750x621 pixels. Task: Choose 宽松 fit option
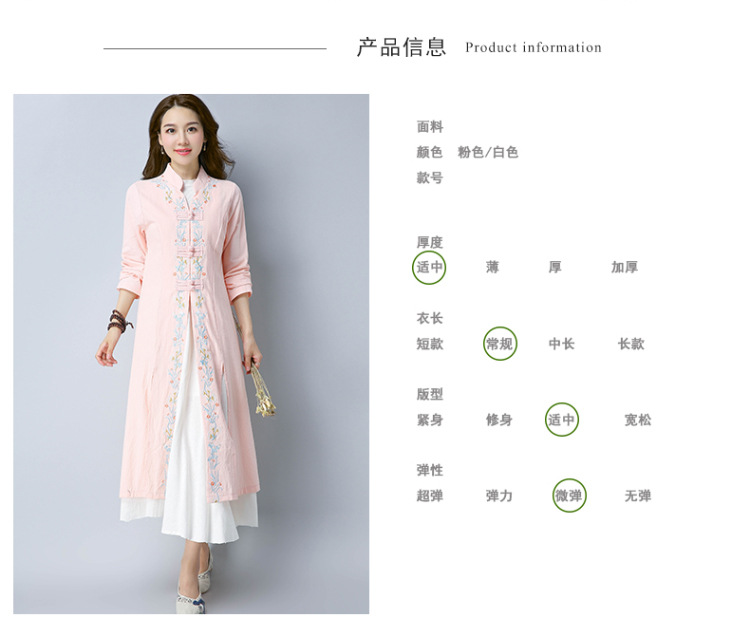(638, 420)
